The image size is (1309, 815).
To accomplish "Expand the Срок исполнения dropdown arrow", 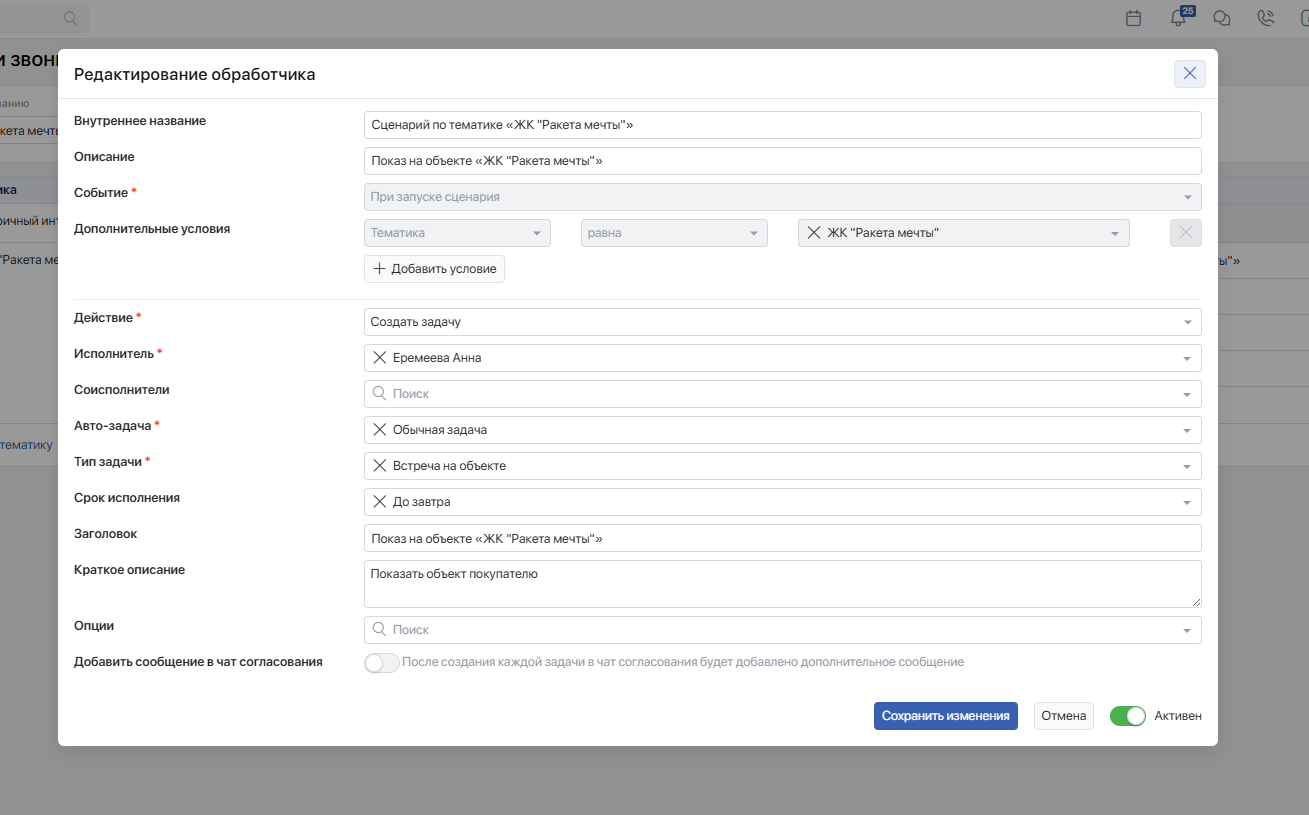I will click(1186, 502).
